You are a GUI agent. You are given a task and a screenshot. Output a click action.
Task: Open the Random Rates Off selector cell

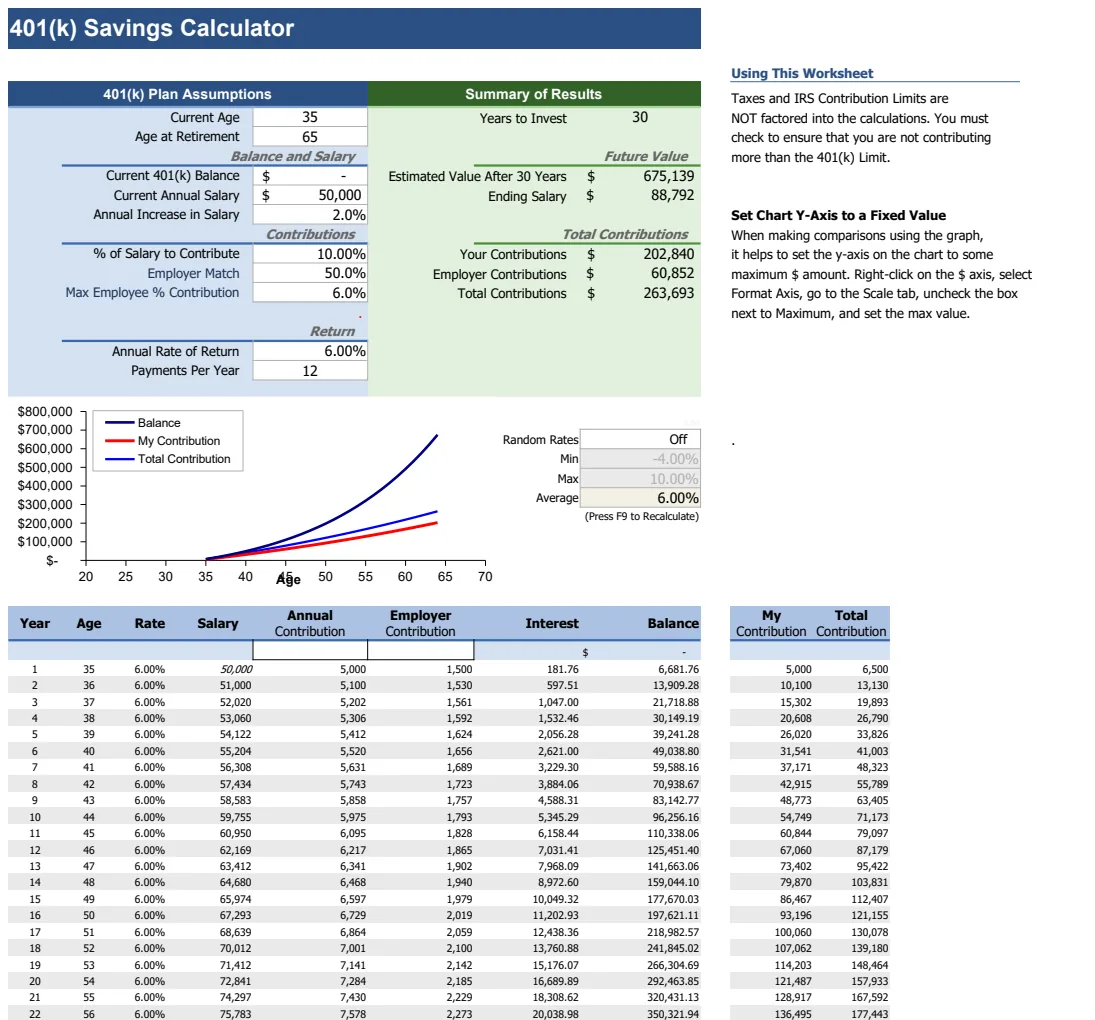pyautogui.click(x=640, y=439)
